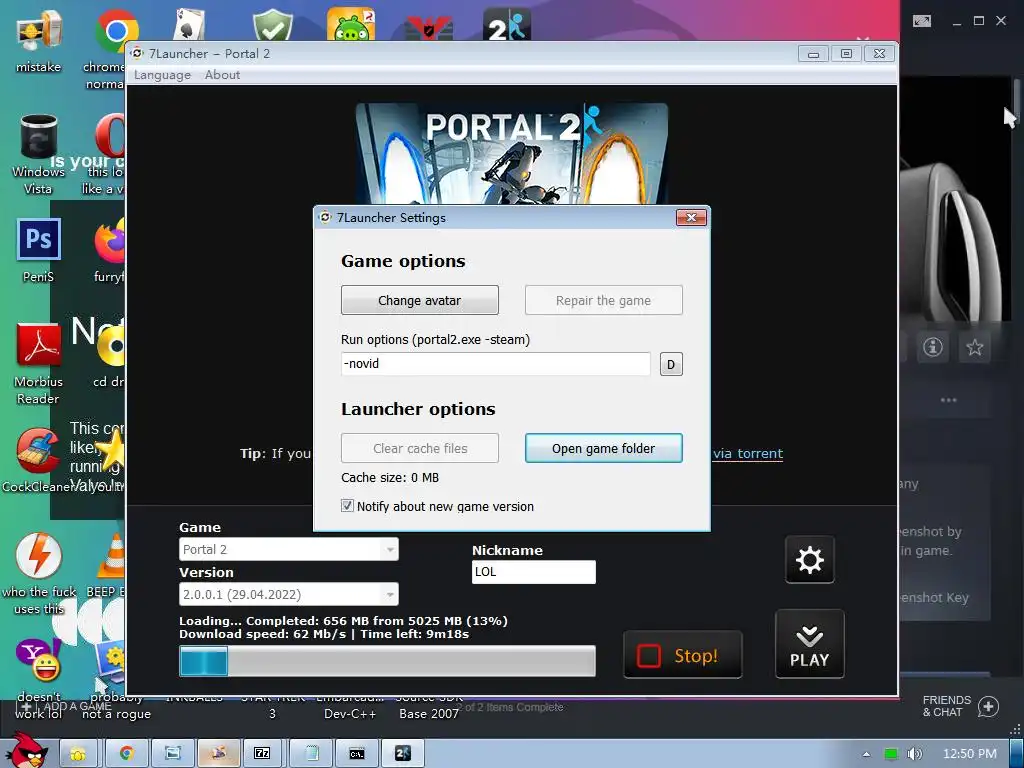Click Change avatar button

point(419,300)
